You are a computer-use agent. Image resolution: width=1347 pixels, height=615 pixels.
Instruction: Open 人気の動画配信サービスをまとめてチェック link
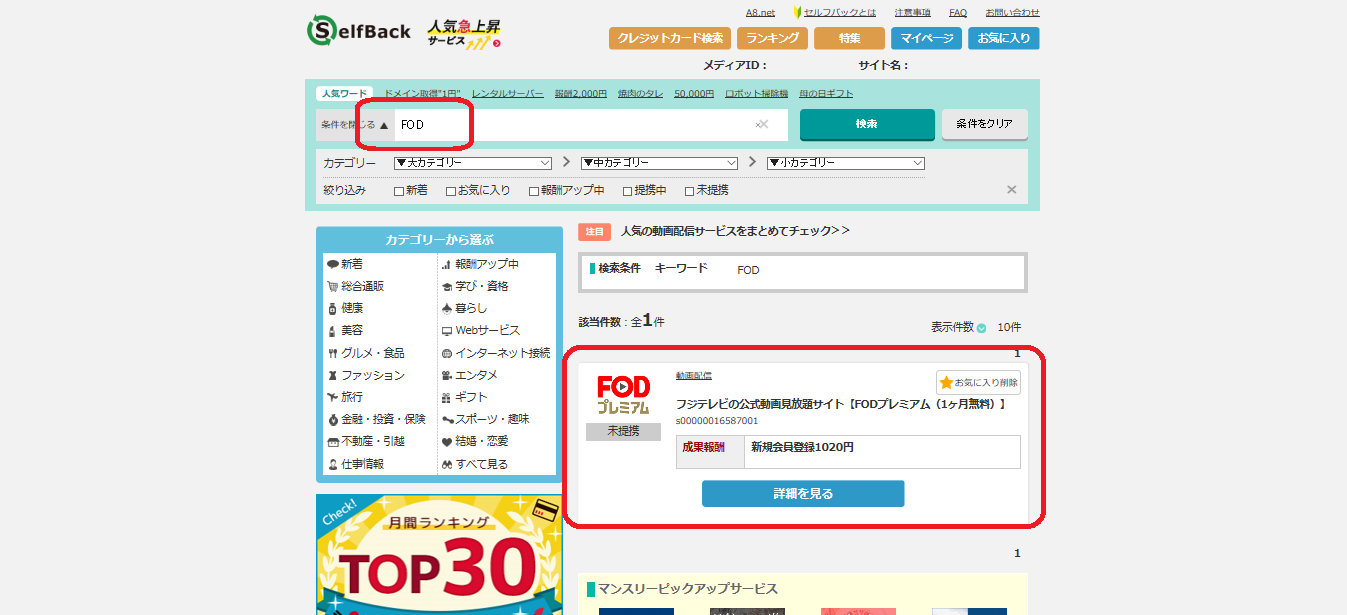(x=735, y=231)
